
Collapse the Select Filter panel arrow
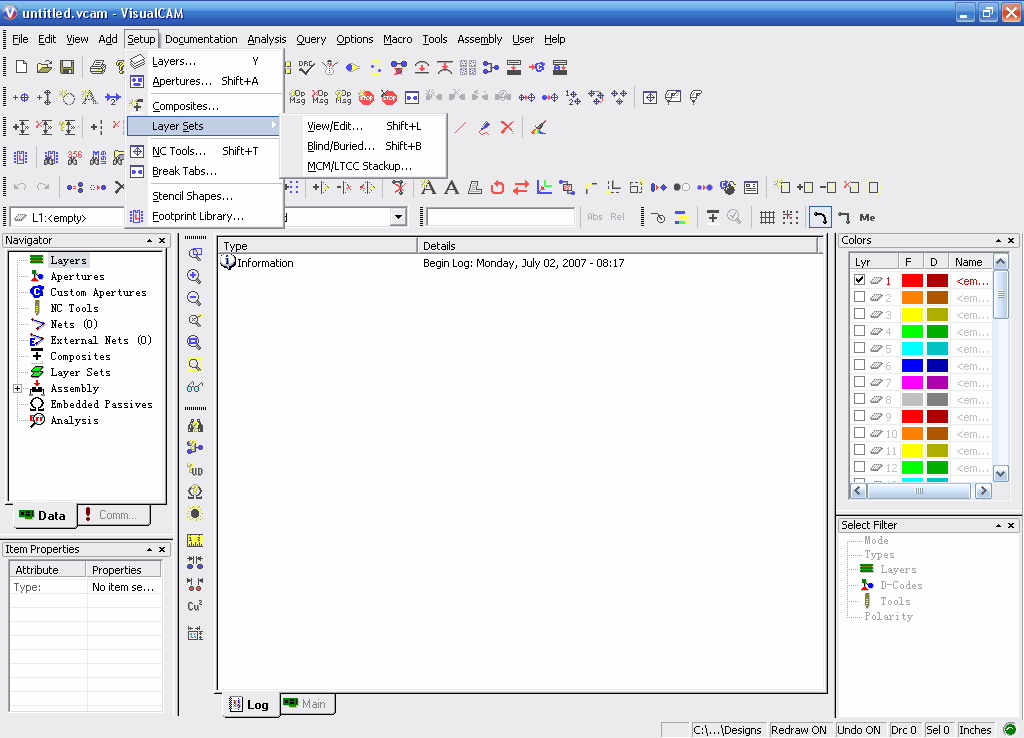[999, 525]
